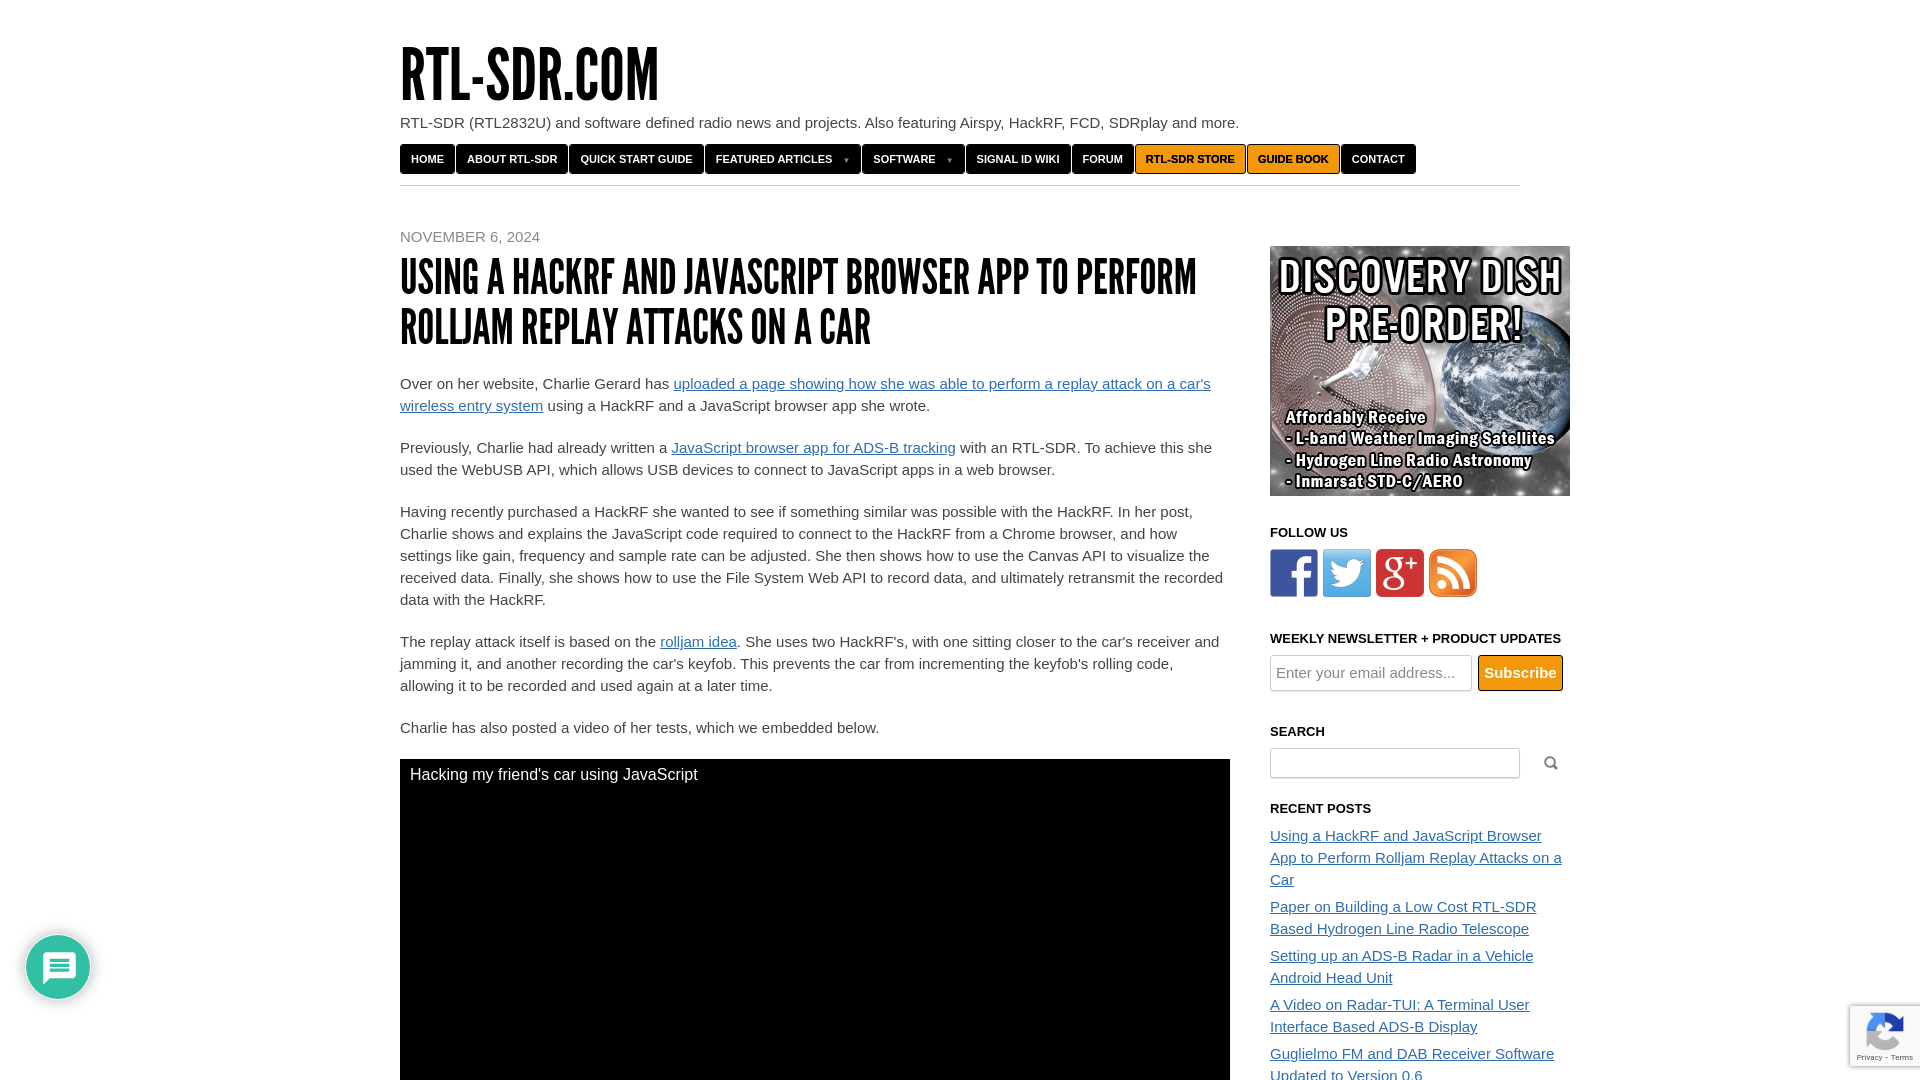The image size is (1920, 1080).
Task: Open the GUIDE BOOK menu item
Action: 1294,158
